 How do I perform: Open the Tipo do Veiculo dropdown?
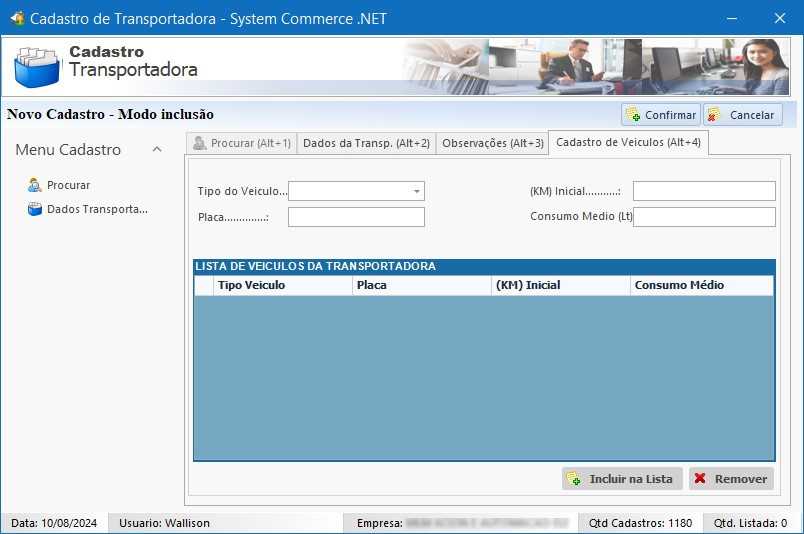pyautogui.click(x=416, y=191)
